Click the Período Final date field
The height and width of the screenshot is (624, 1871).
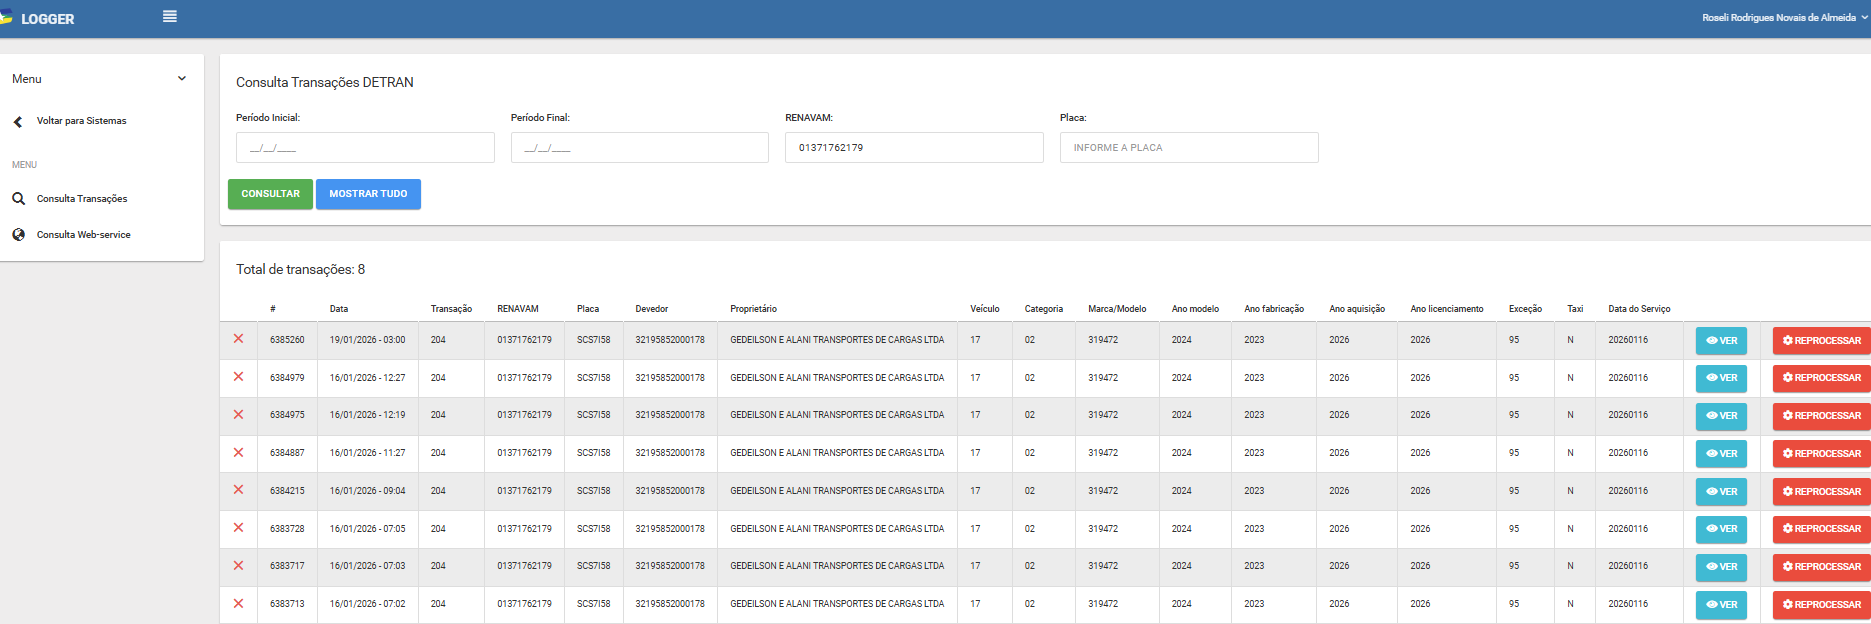click(x=639, y=148)
